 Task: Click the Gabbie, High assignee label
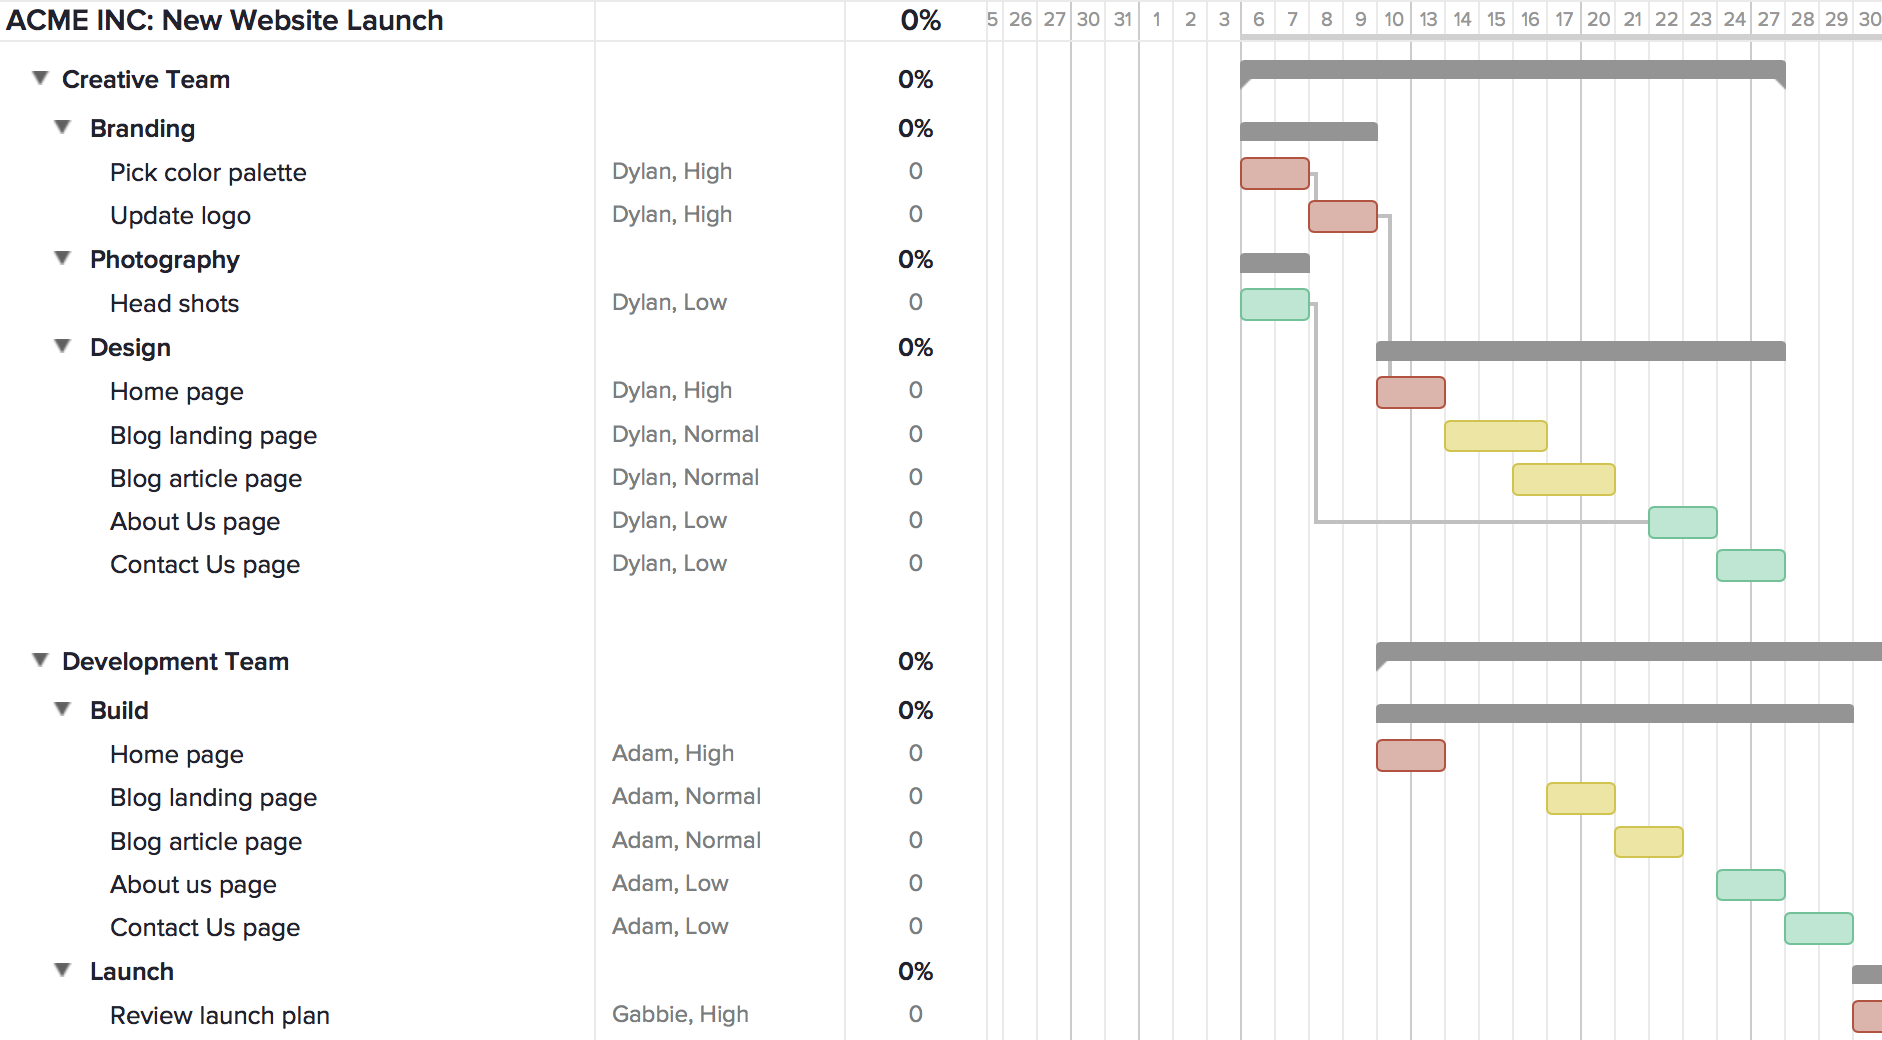point(681,1014)
